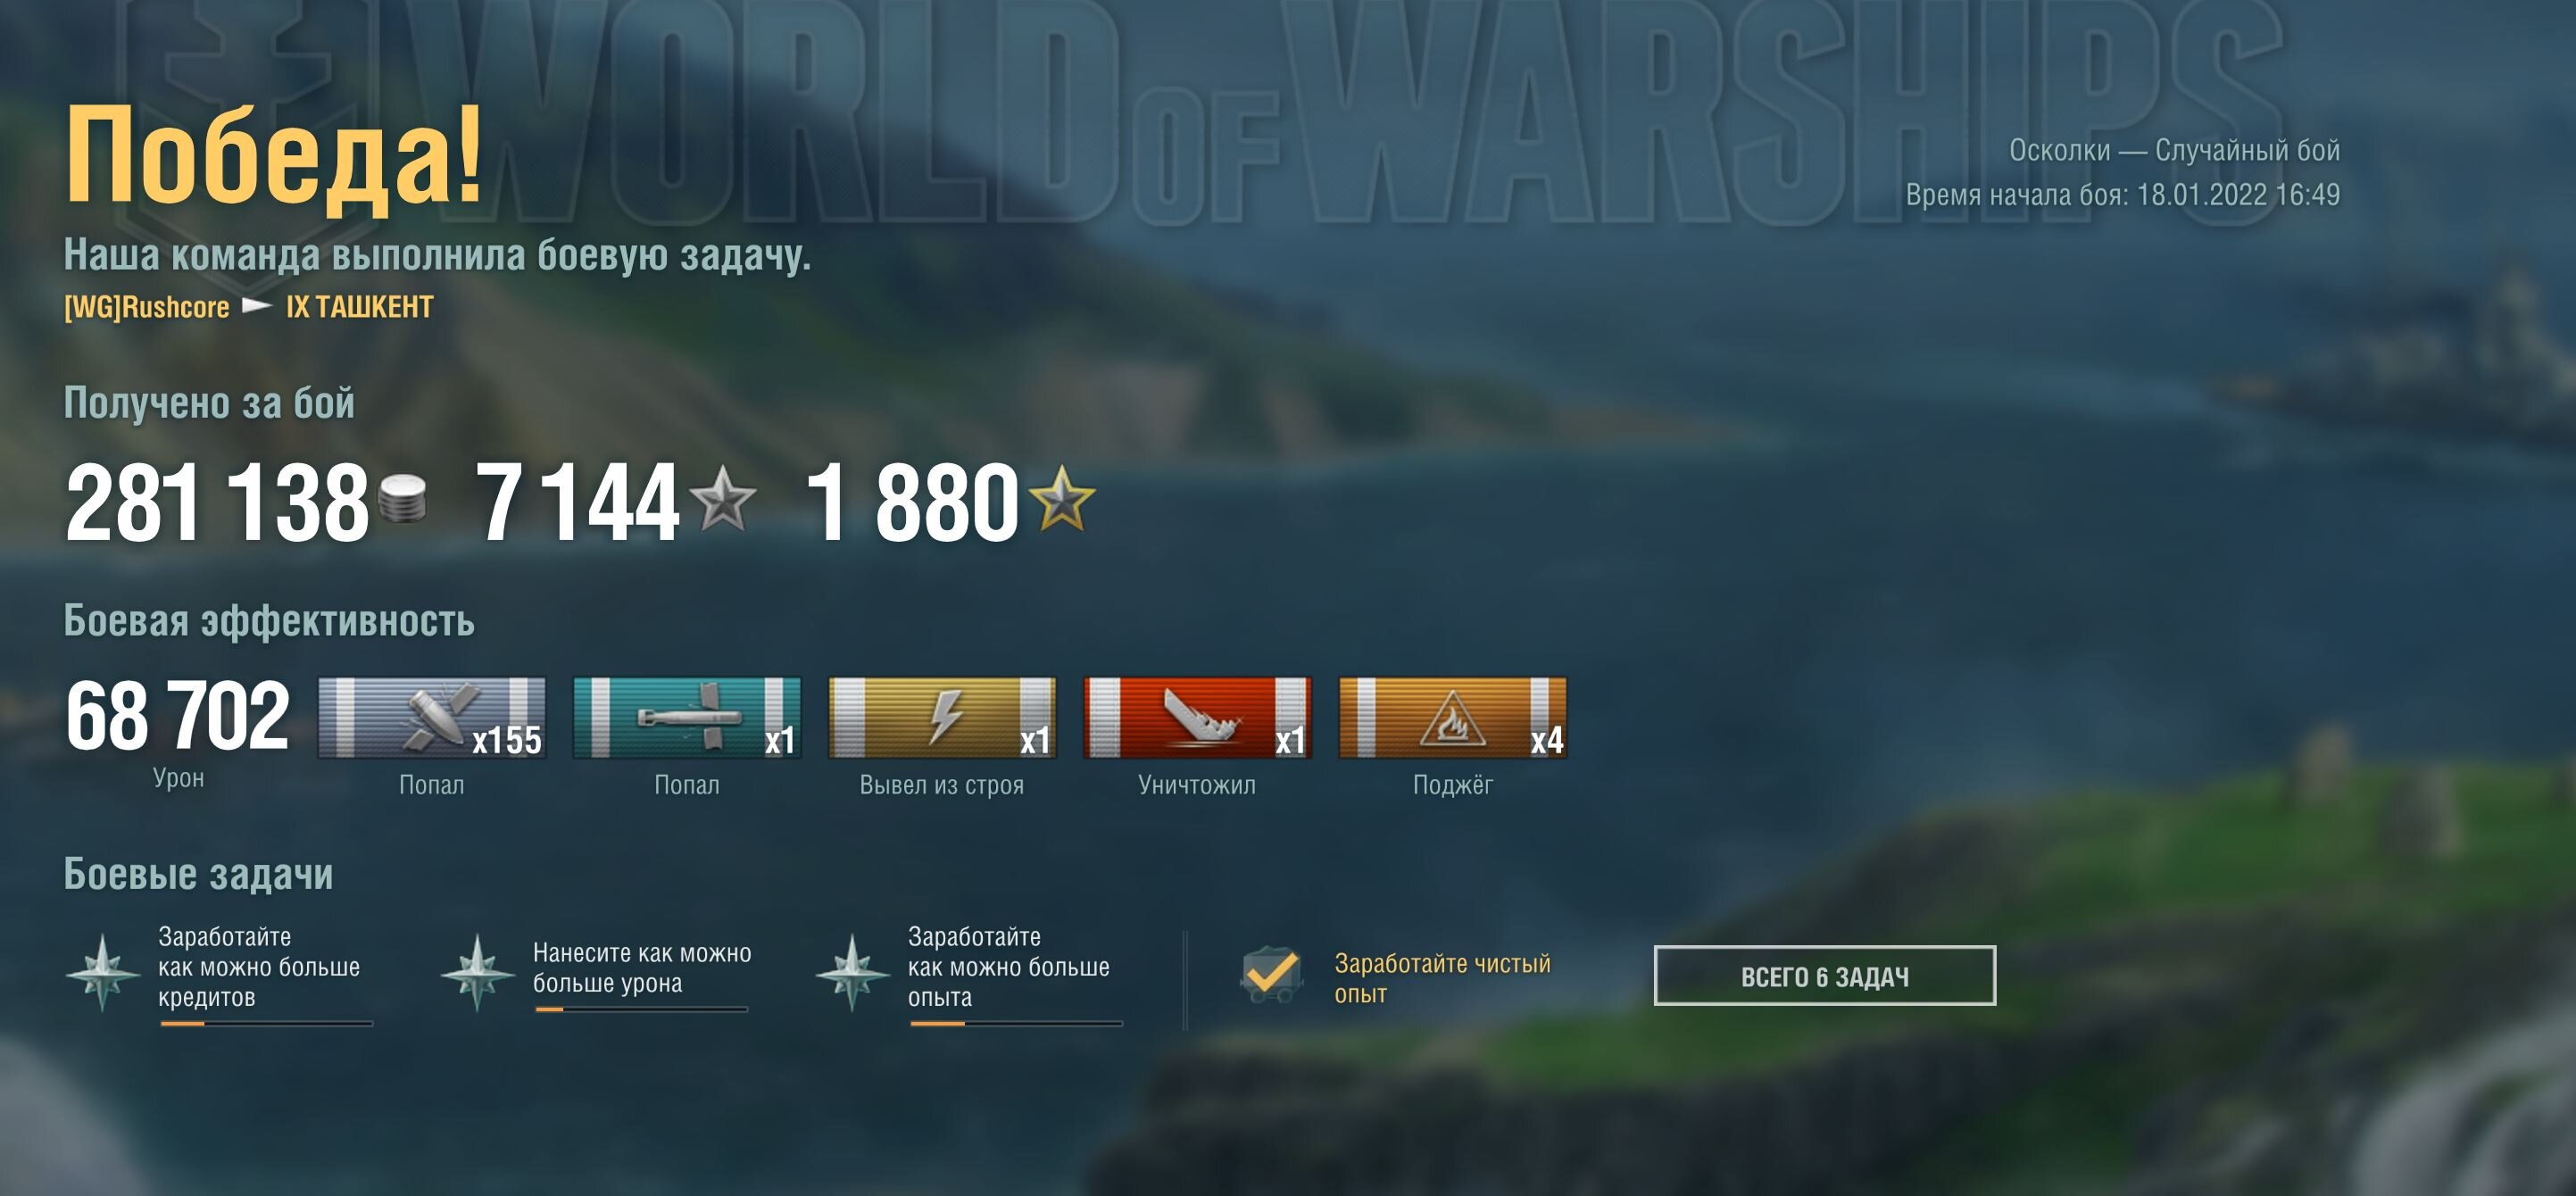This screenshot has height=1196, width=2576.
Task: Click the silver credits coin icon
Action: tap(402, 497)
